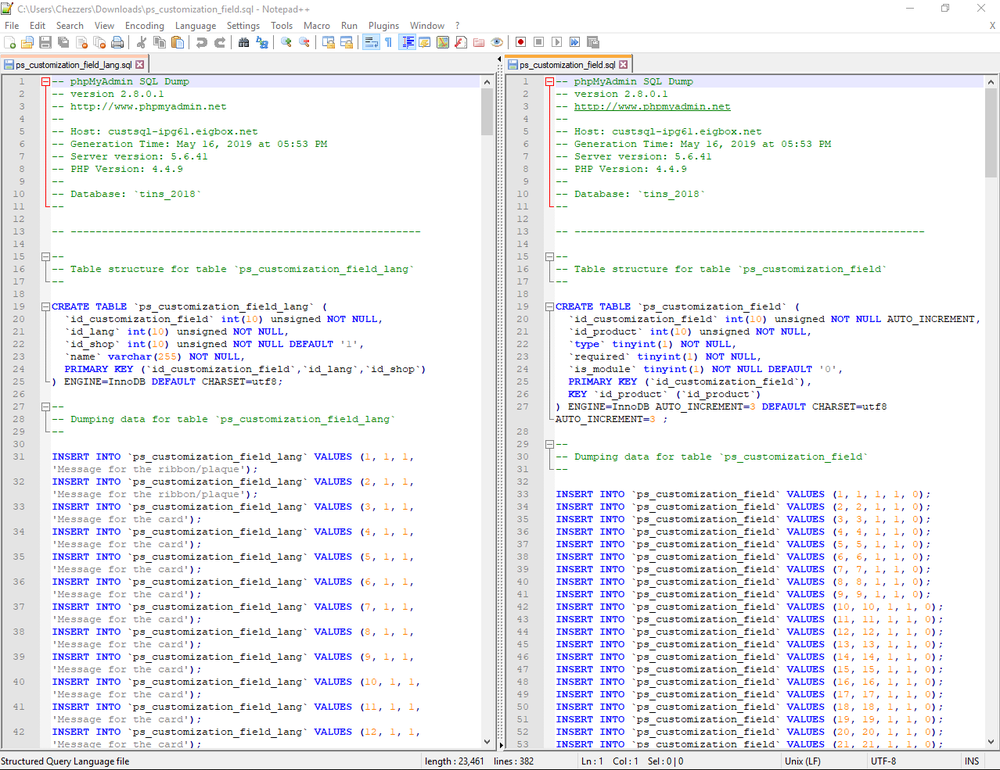
Task: Open the Encoding menu
Action: tap(144, 25)
